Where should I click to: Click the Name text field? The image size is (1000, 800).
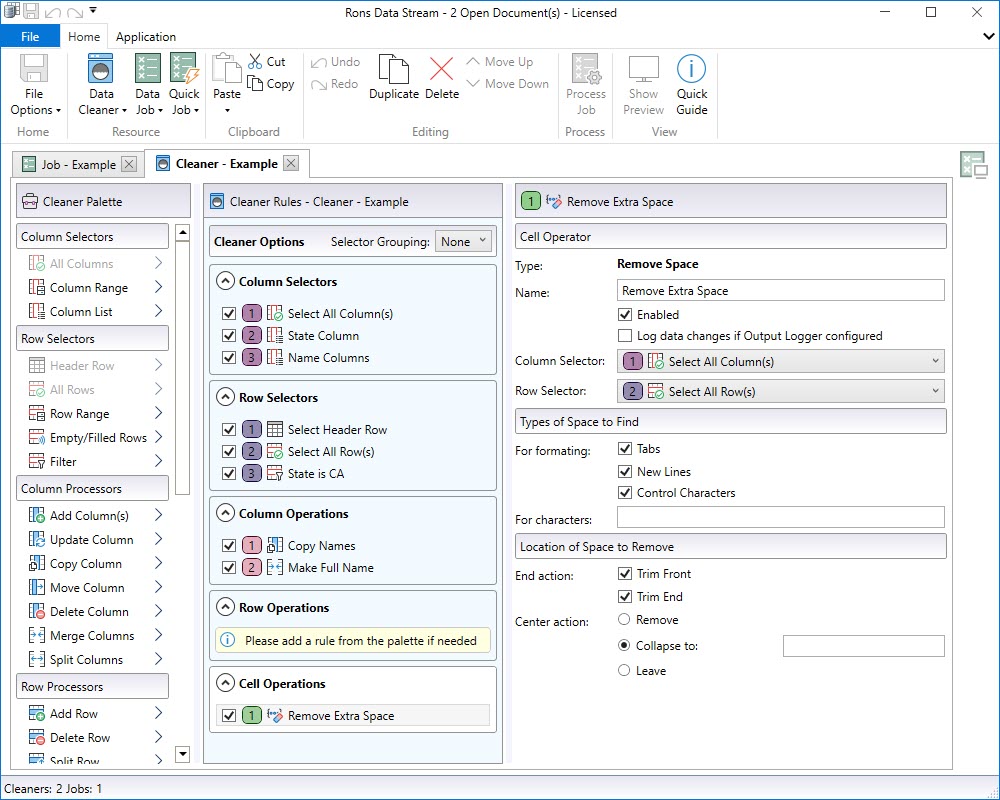click(x=780, y=291)
